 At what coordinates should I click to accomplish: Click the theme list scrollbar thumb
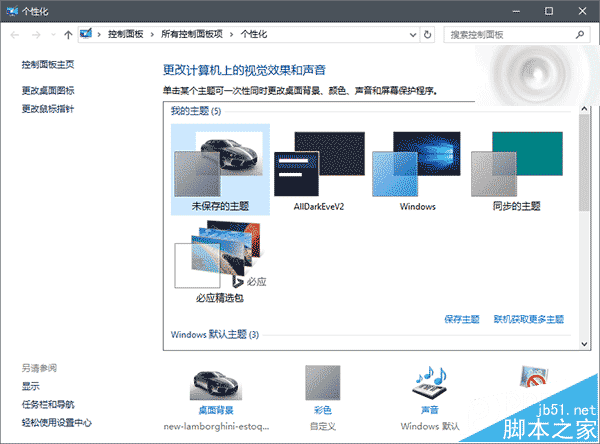pos(584,162)
